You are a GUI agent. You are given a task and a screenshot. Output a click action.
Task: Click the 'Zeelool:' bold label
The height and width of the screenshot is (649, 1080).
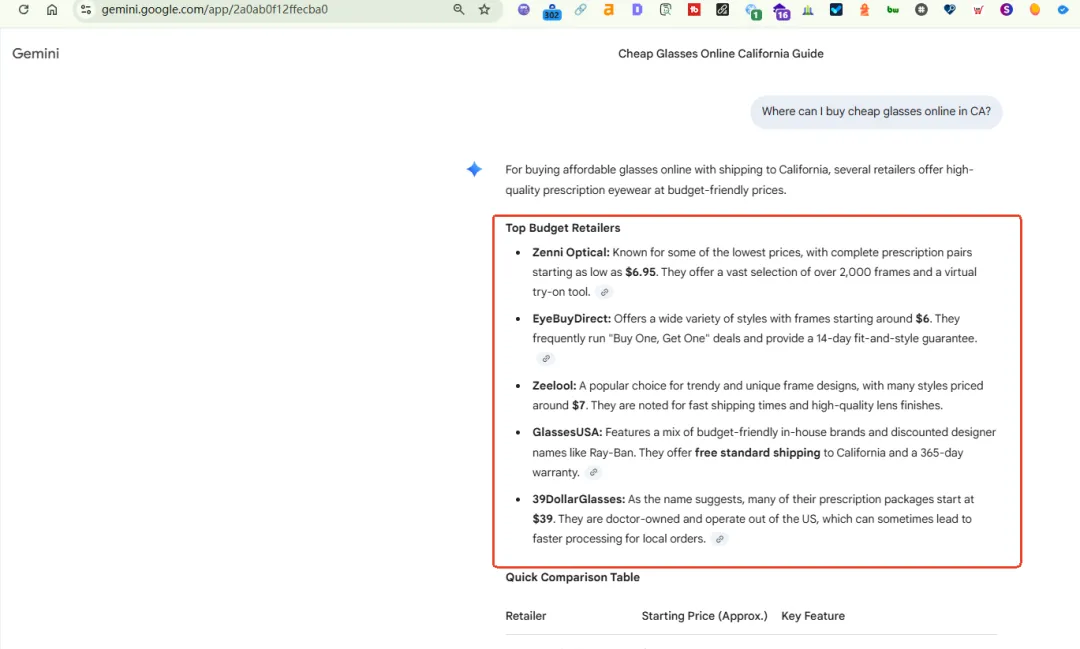click(x=554, y=386)
